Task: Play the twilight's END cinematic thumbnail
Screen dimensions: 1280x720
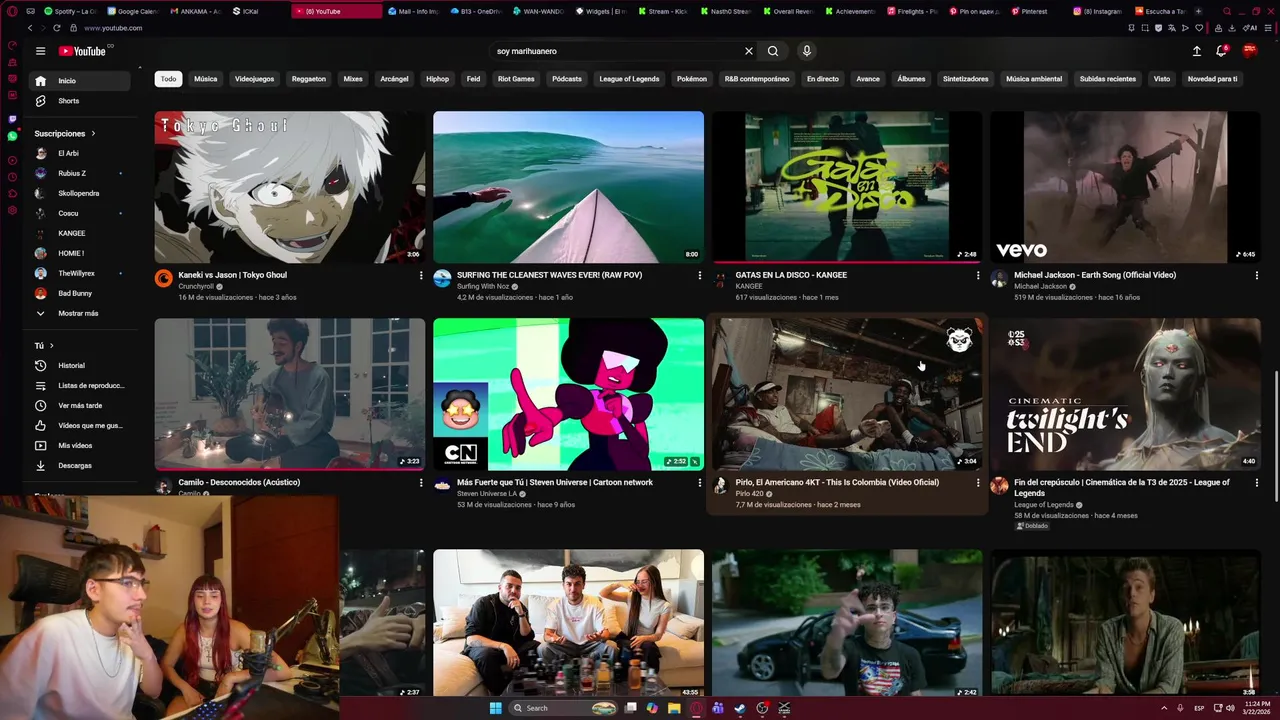Action: click(1125, 394)
